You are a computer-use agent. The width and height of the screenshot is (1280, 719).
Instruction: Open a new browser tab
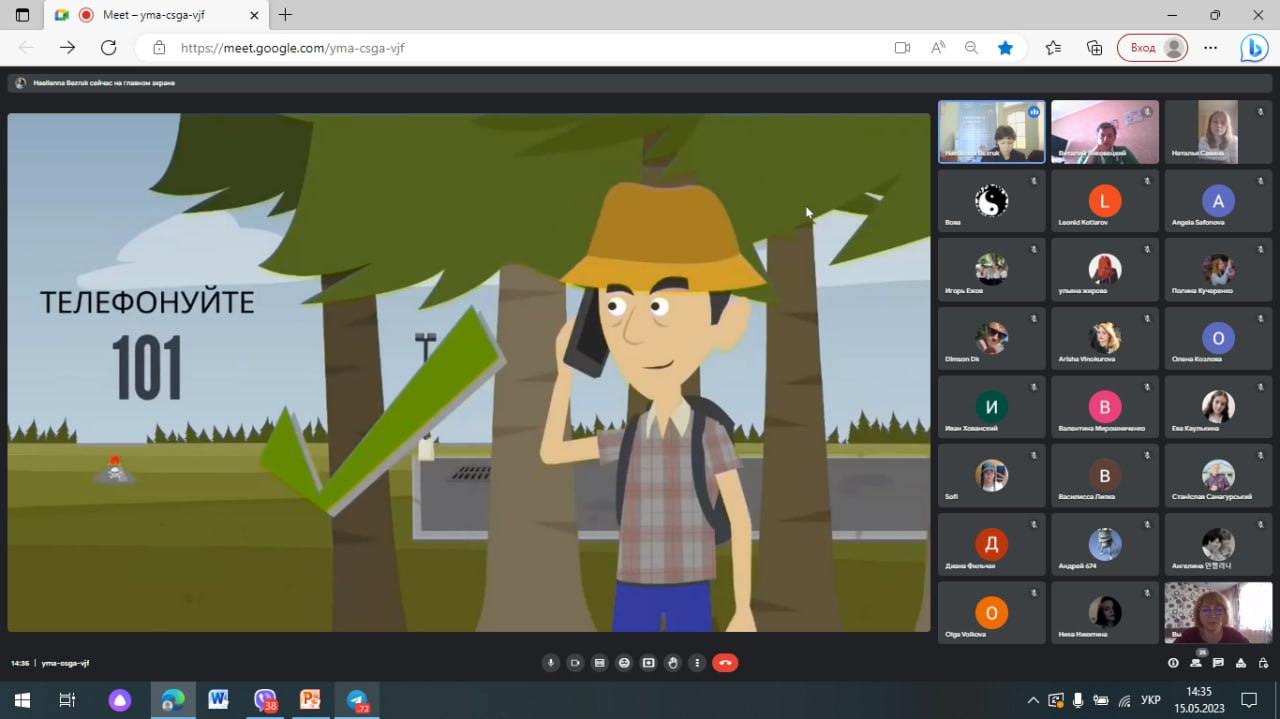[x=286, y=15]
